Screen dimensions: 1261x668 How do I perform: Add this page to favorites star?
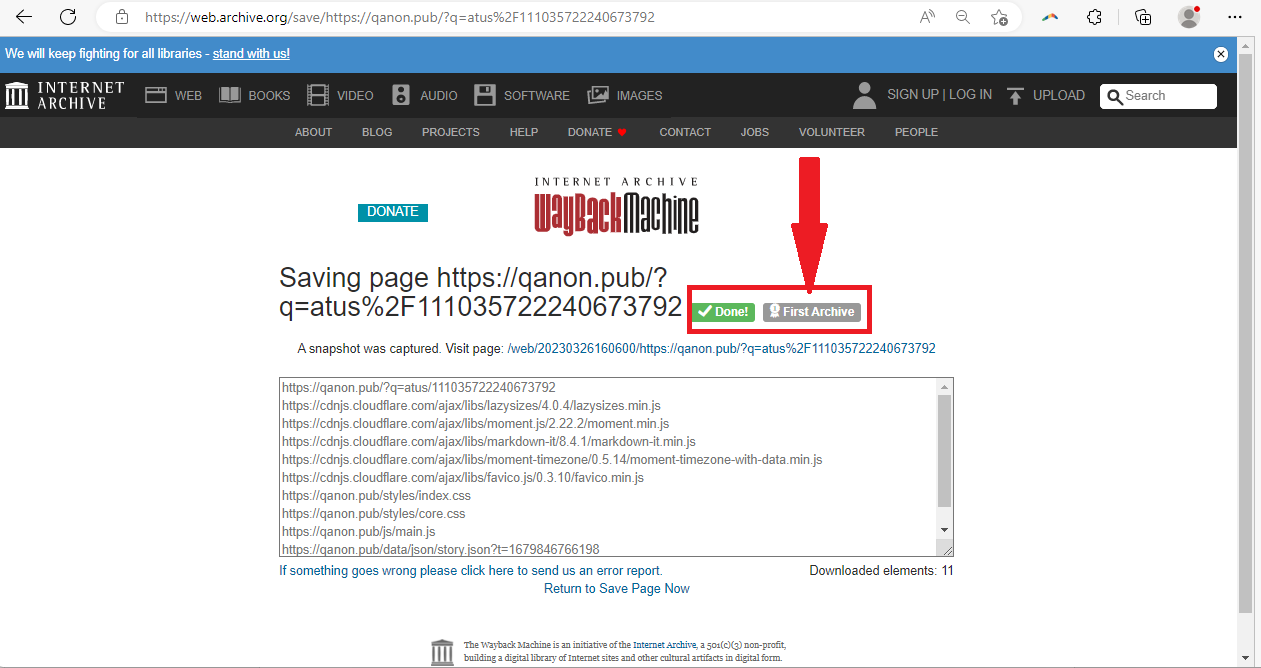(998, 17)
